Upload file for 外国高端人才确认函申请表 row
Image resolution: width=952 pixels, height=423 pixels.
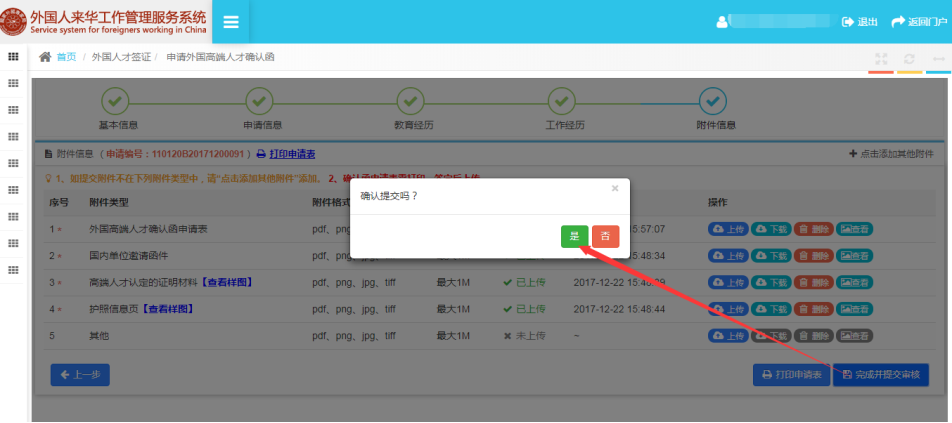tap(728, 229)
